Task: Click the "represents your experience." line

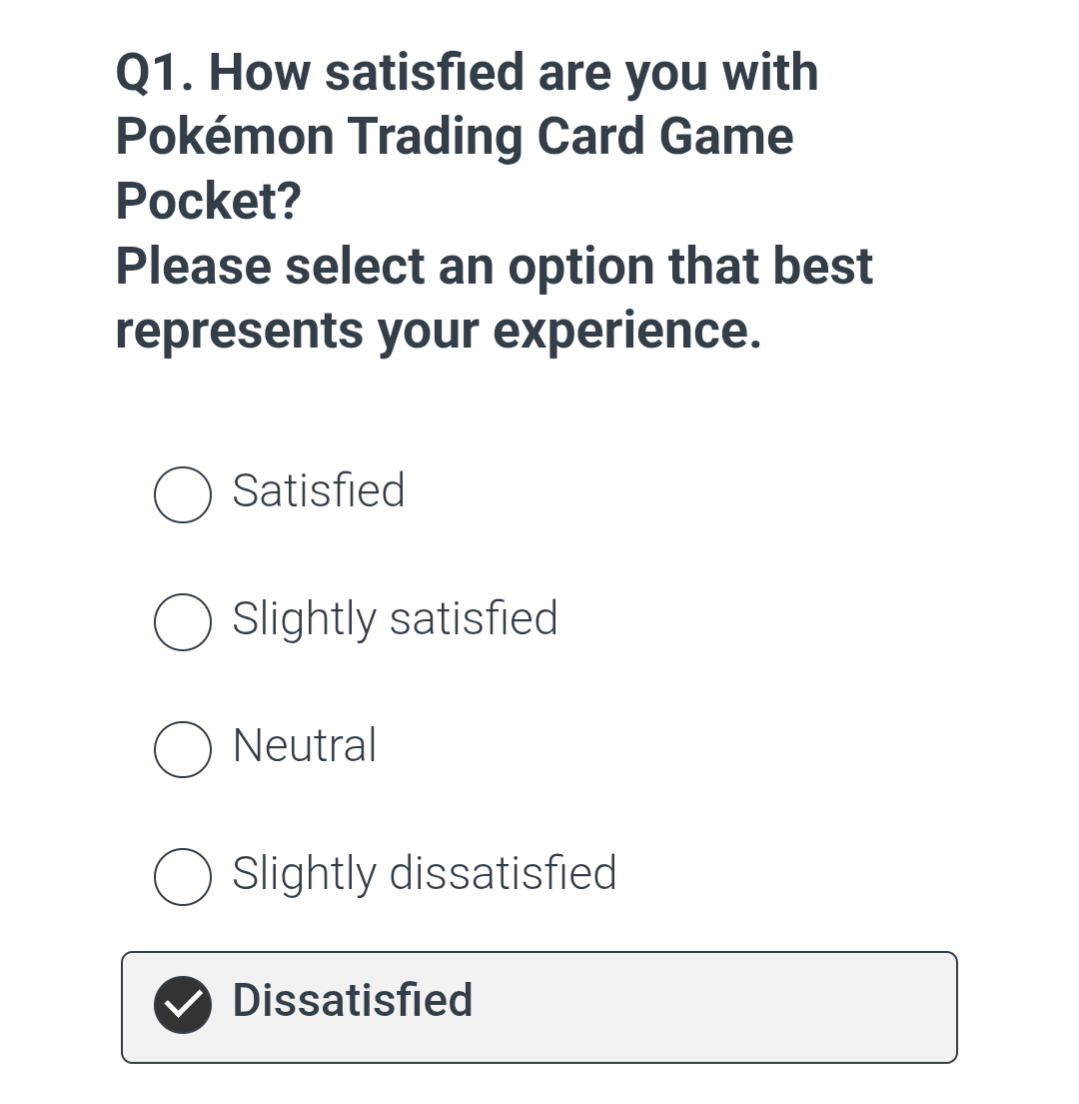Action: [438, 331]
